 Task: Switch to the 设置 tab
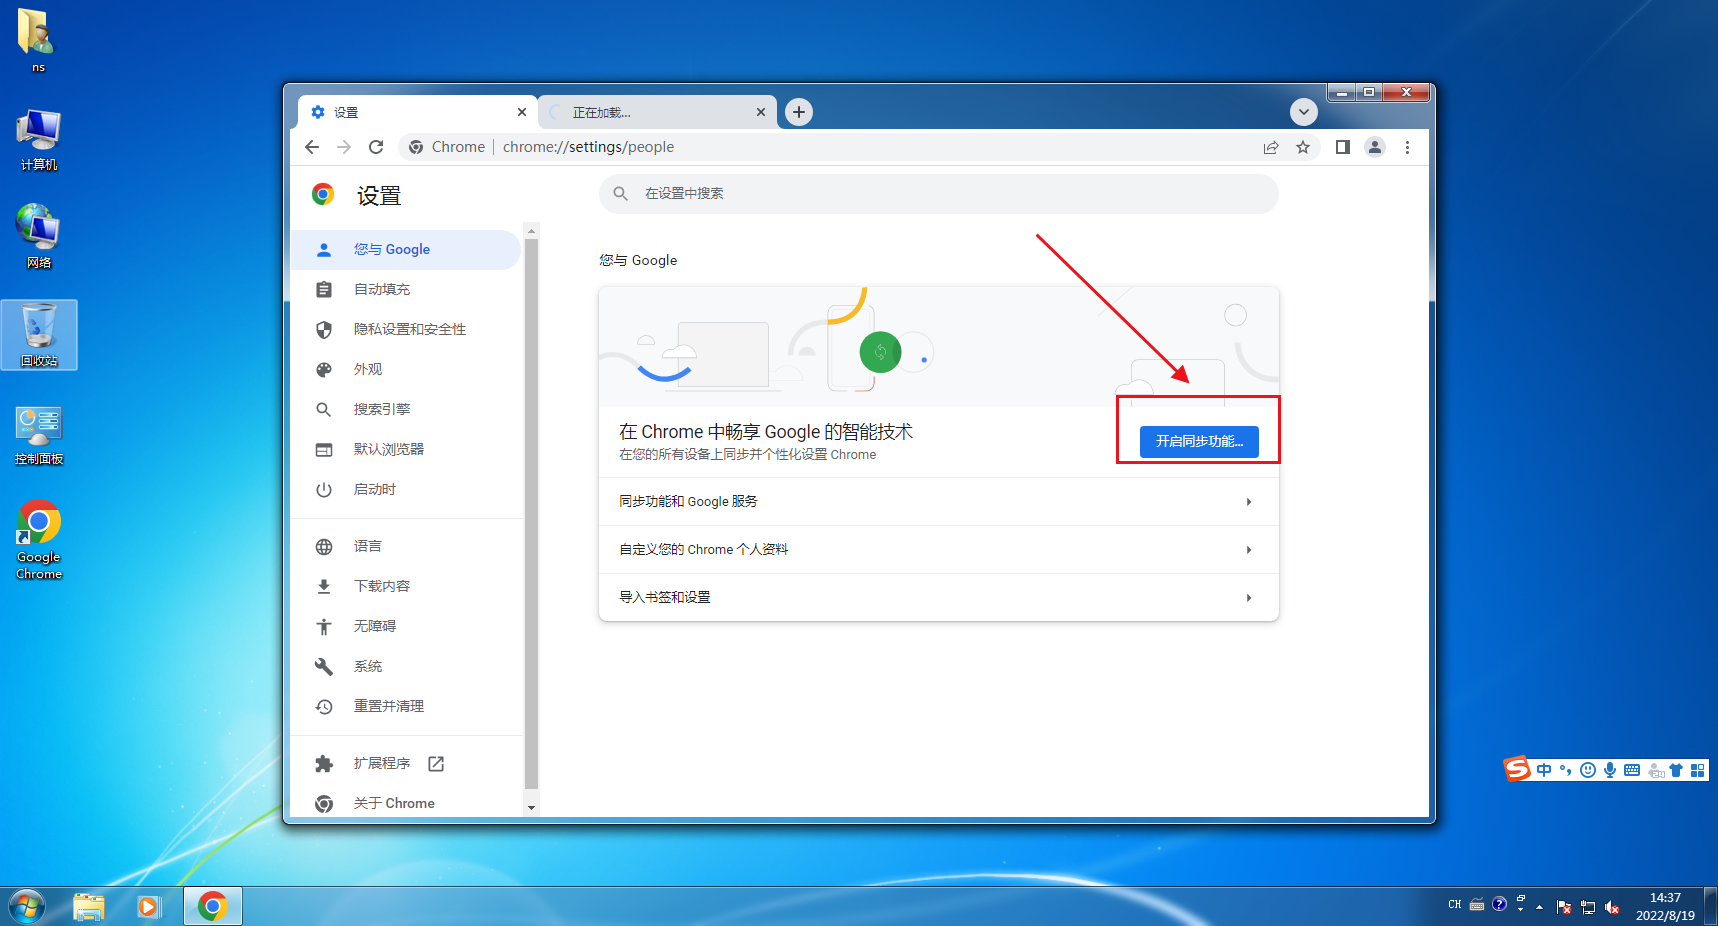pyautogui.click(x=417, y=112)
